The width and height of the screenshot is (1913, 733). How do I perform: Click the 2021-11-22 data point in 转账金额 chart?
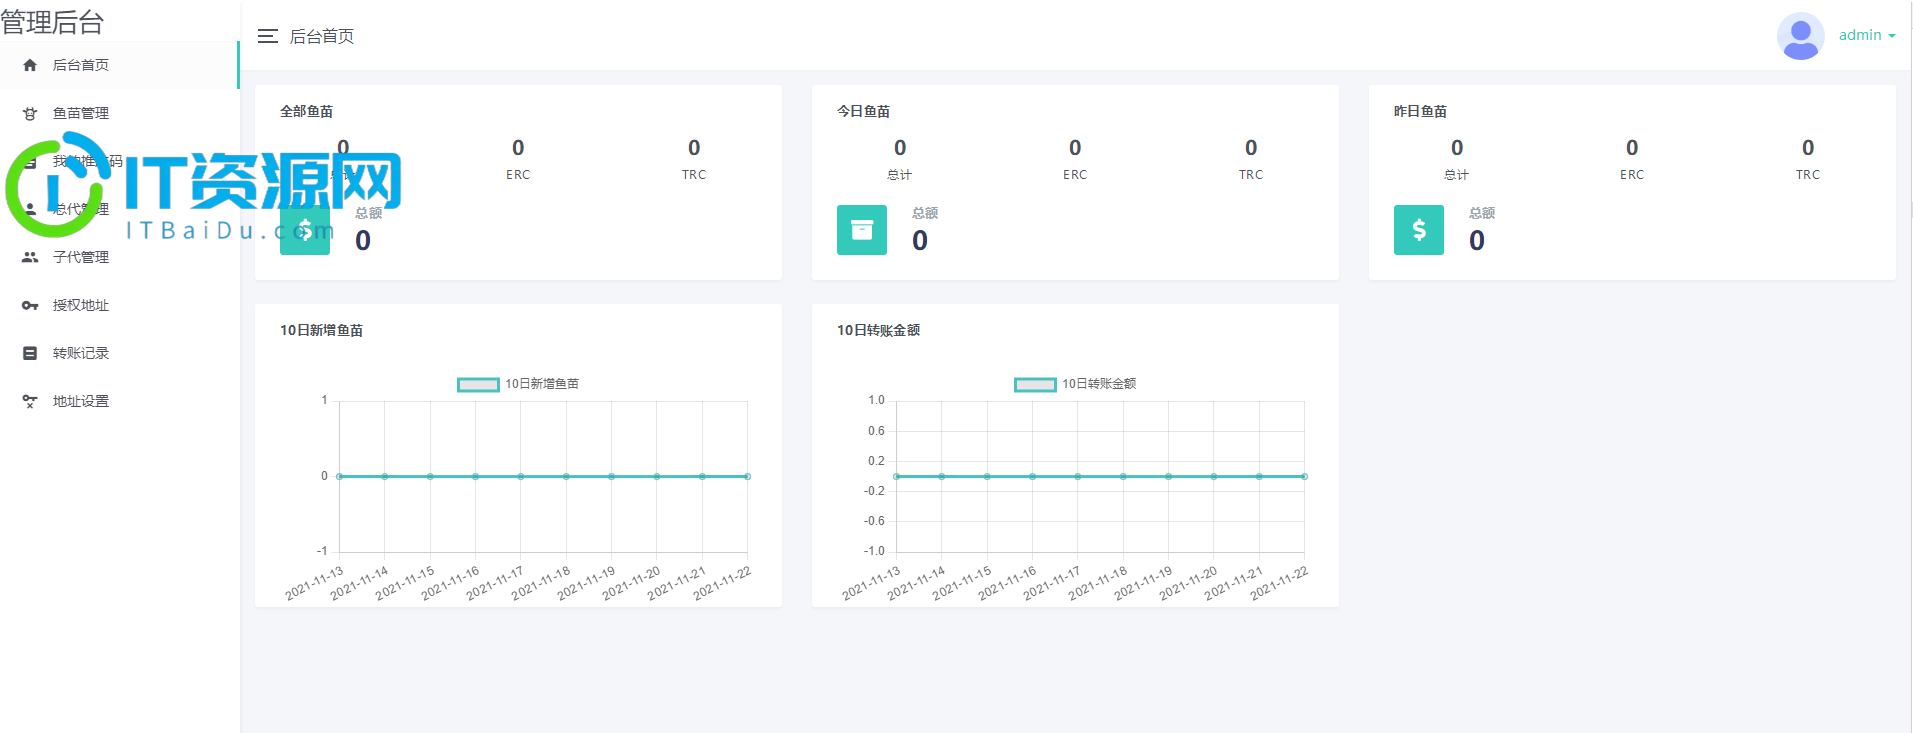[1304, 476]
